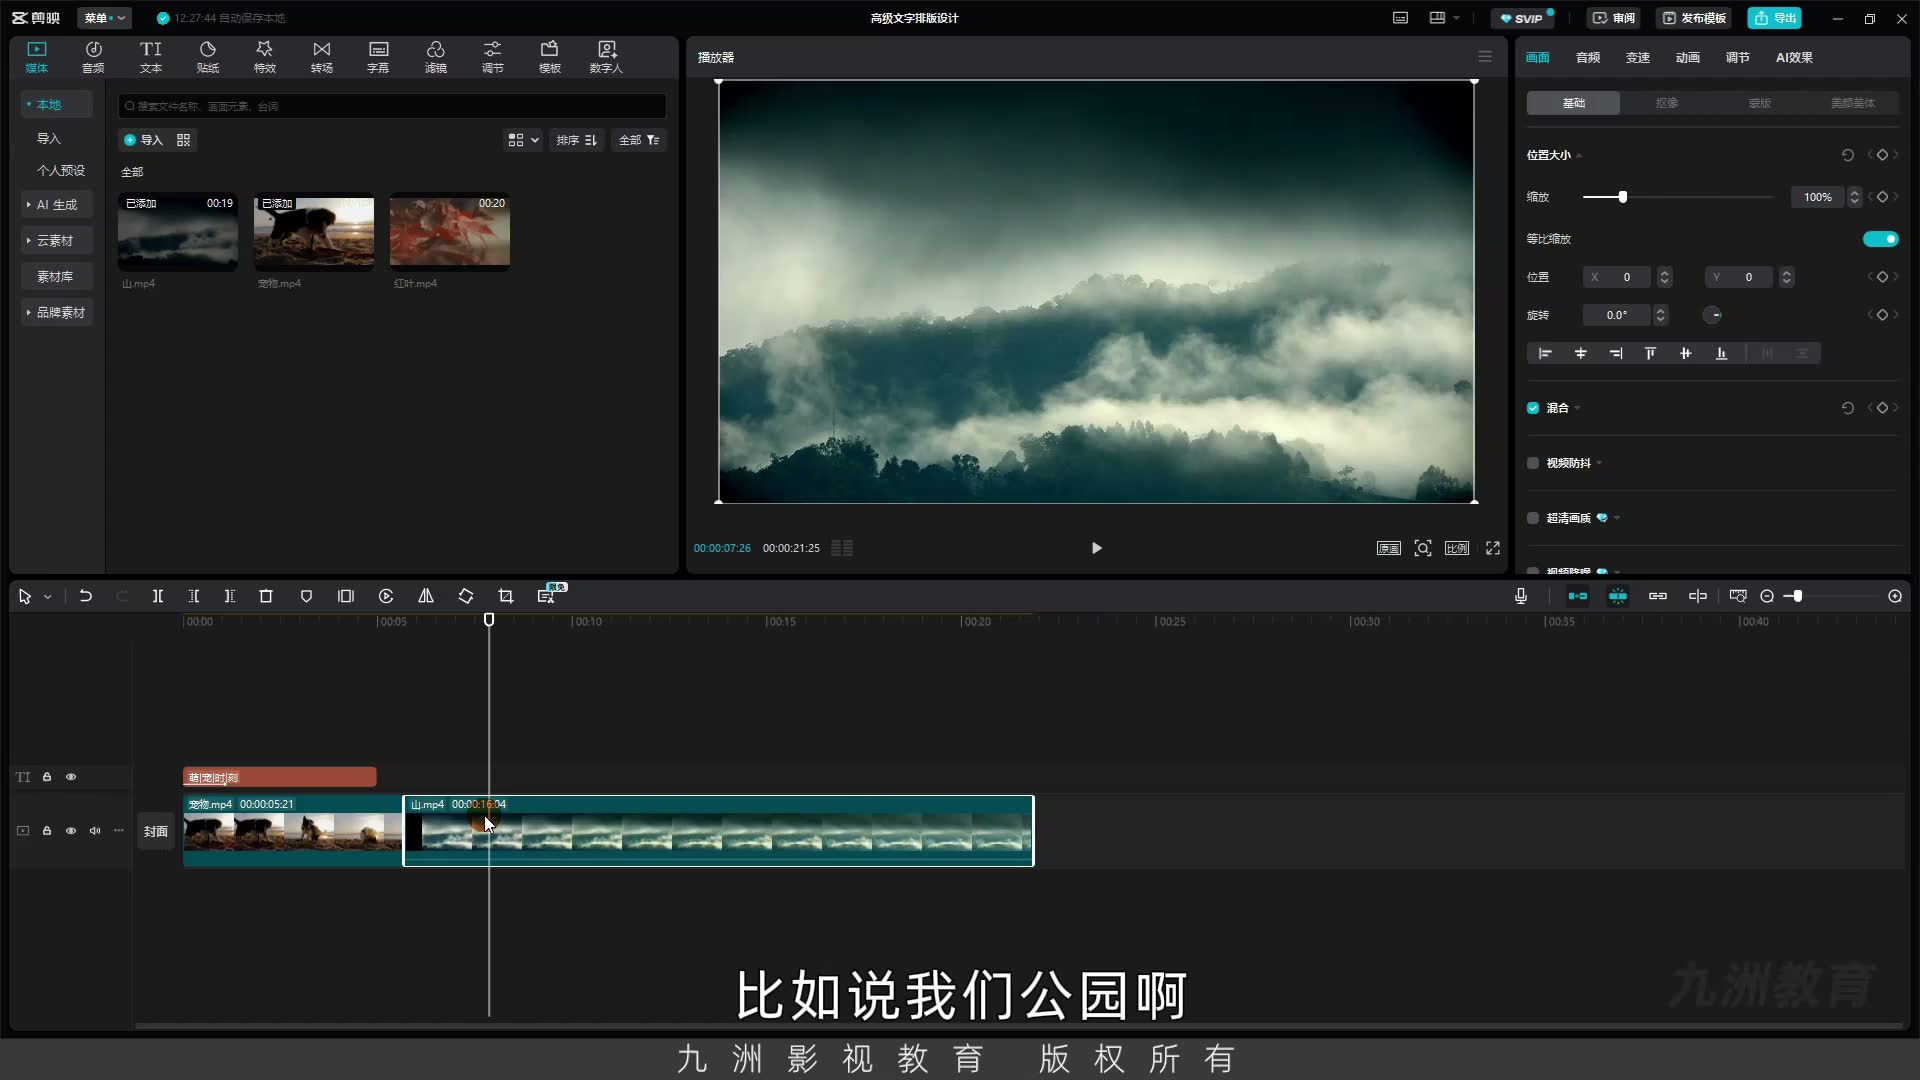Mute the main video track audio
The width and height of the screenshot is (1920, 1080).
pos(95,831)
